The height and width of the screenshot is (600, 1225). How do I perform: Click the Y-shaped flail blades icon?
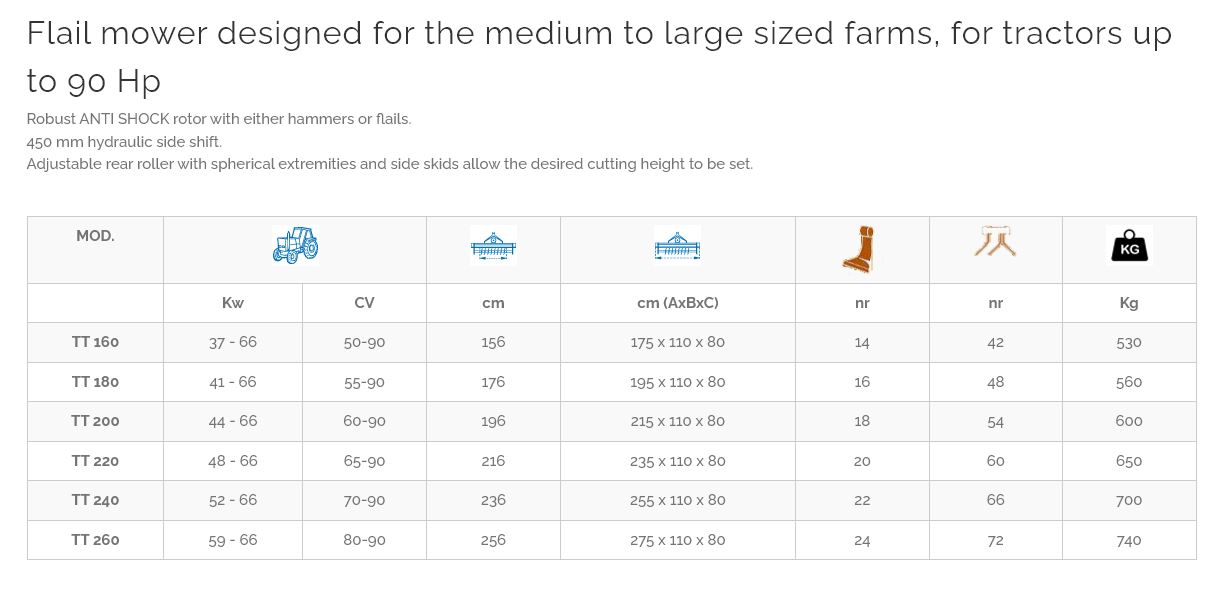[995, 242]
